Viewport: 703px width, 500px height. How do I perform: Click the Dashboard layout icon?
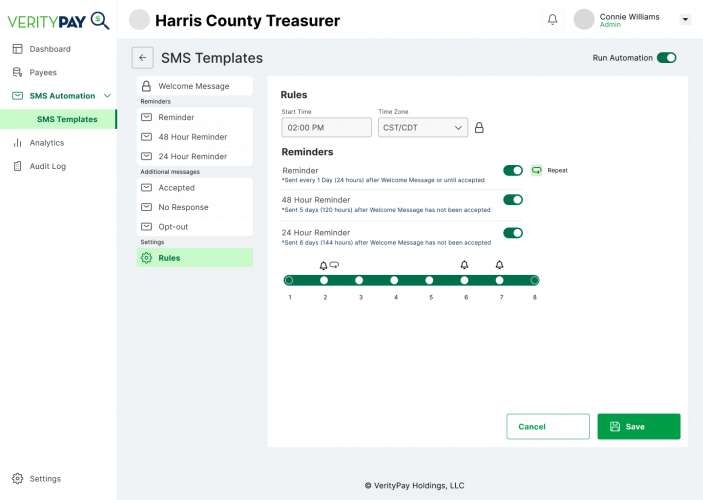click(17, 49)
